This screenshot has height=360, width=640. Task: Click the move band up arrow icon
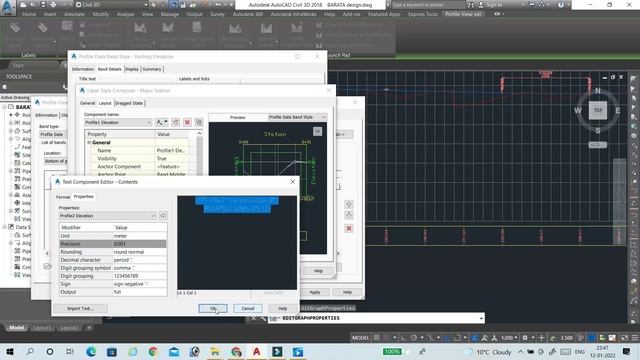[x=349, y=204]
